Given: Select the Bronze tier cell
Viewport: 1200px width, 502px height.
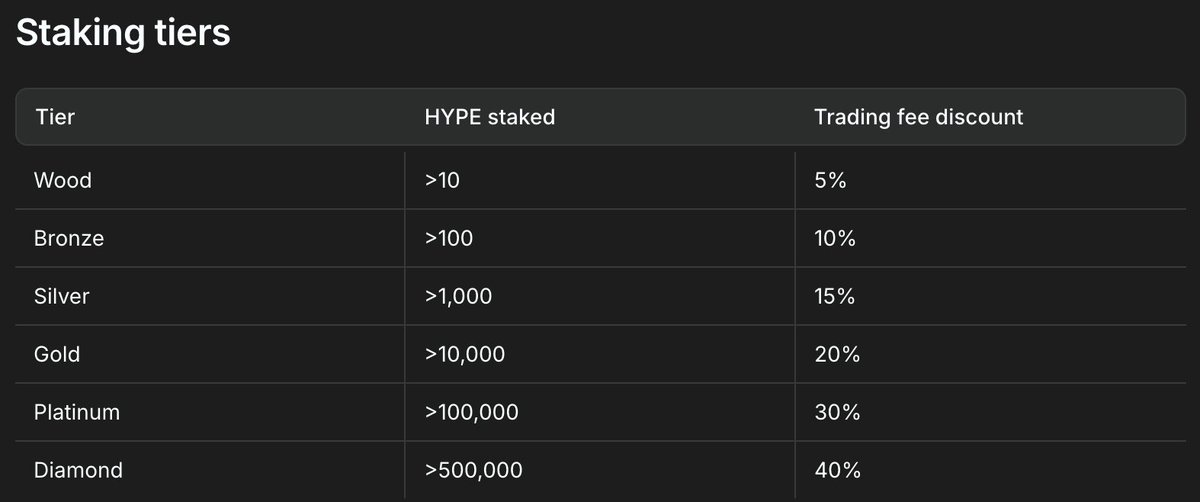Looking at the screenshot, I should 69,239.
